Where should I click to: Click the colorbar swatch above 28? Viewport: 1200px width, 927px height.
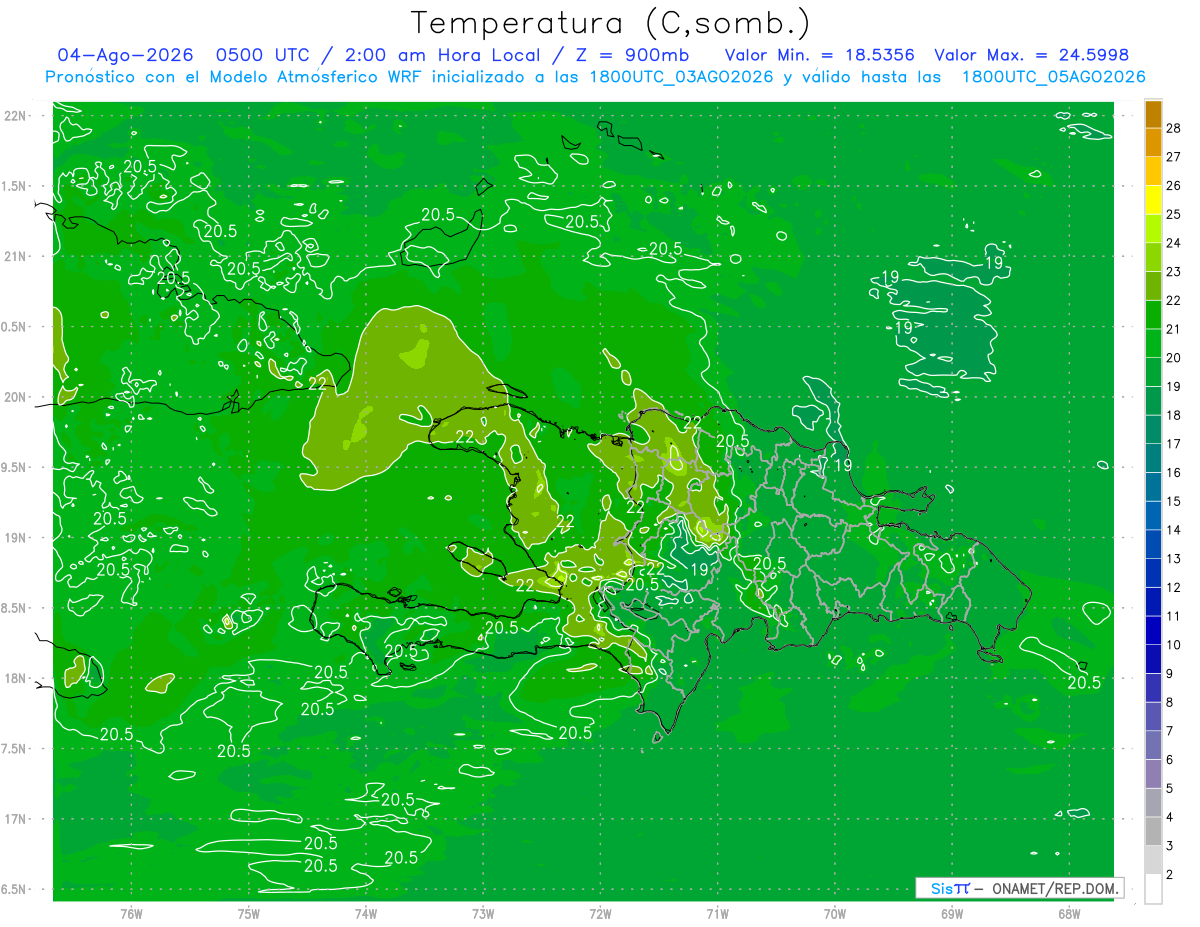coord(1153,114)
